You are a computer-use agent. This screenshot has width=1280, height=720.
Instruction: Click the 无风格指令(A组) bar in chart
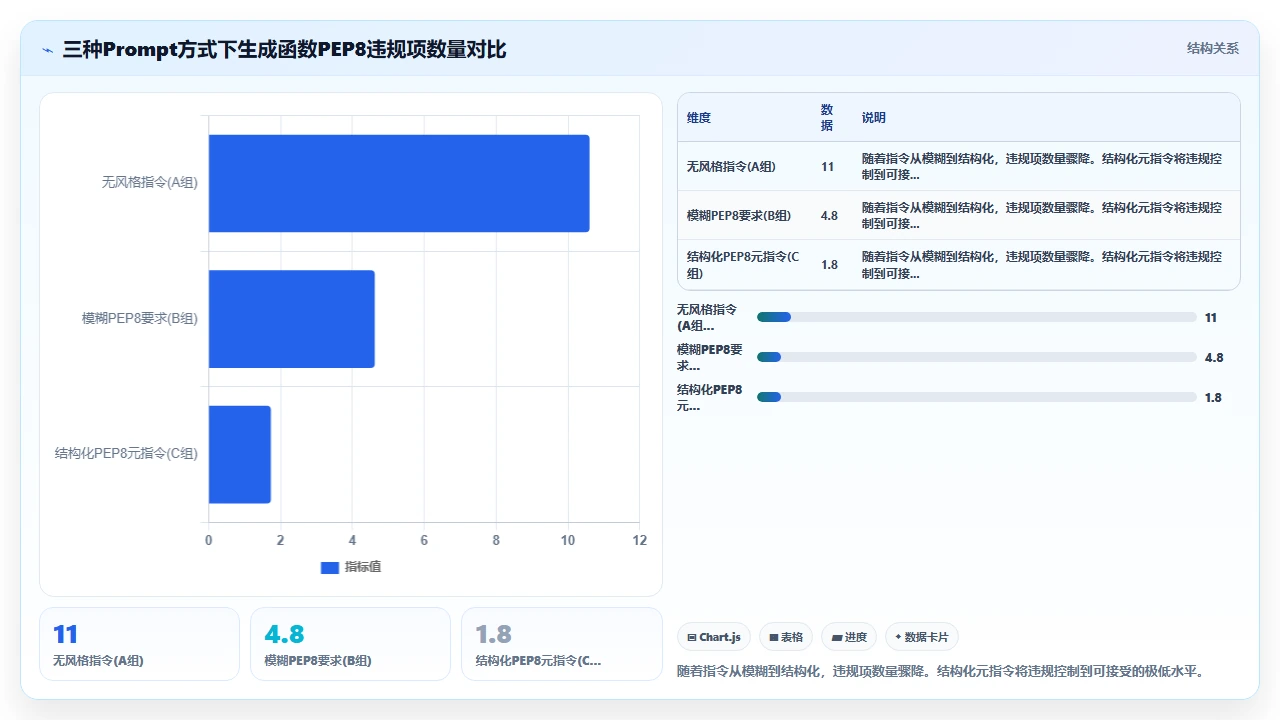(x=399, y=183)
